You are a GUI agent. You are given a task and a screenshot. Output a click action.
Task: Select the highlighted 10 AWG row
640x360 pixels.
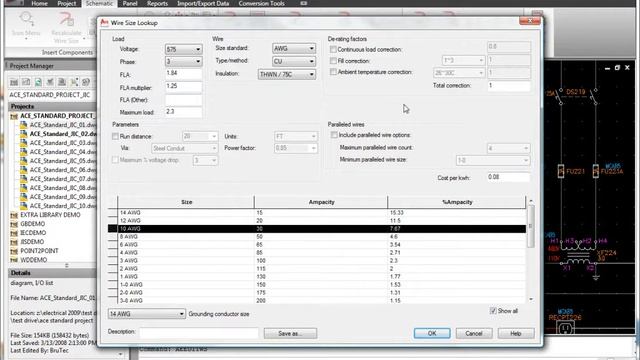pos(317,229)
